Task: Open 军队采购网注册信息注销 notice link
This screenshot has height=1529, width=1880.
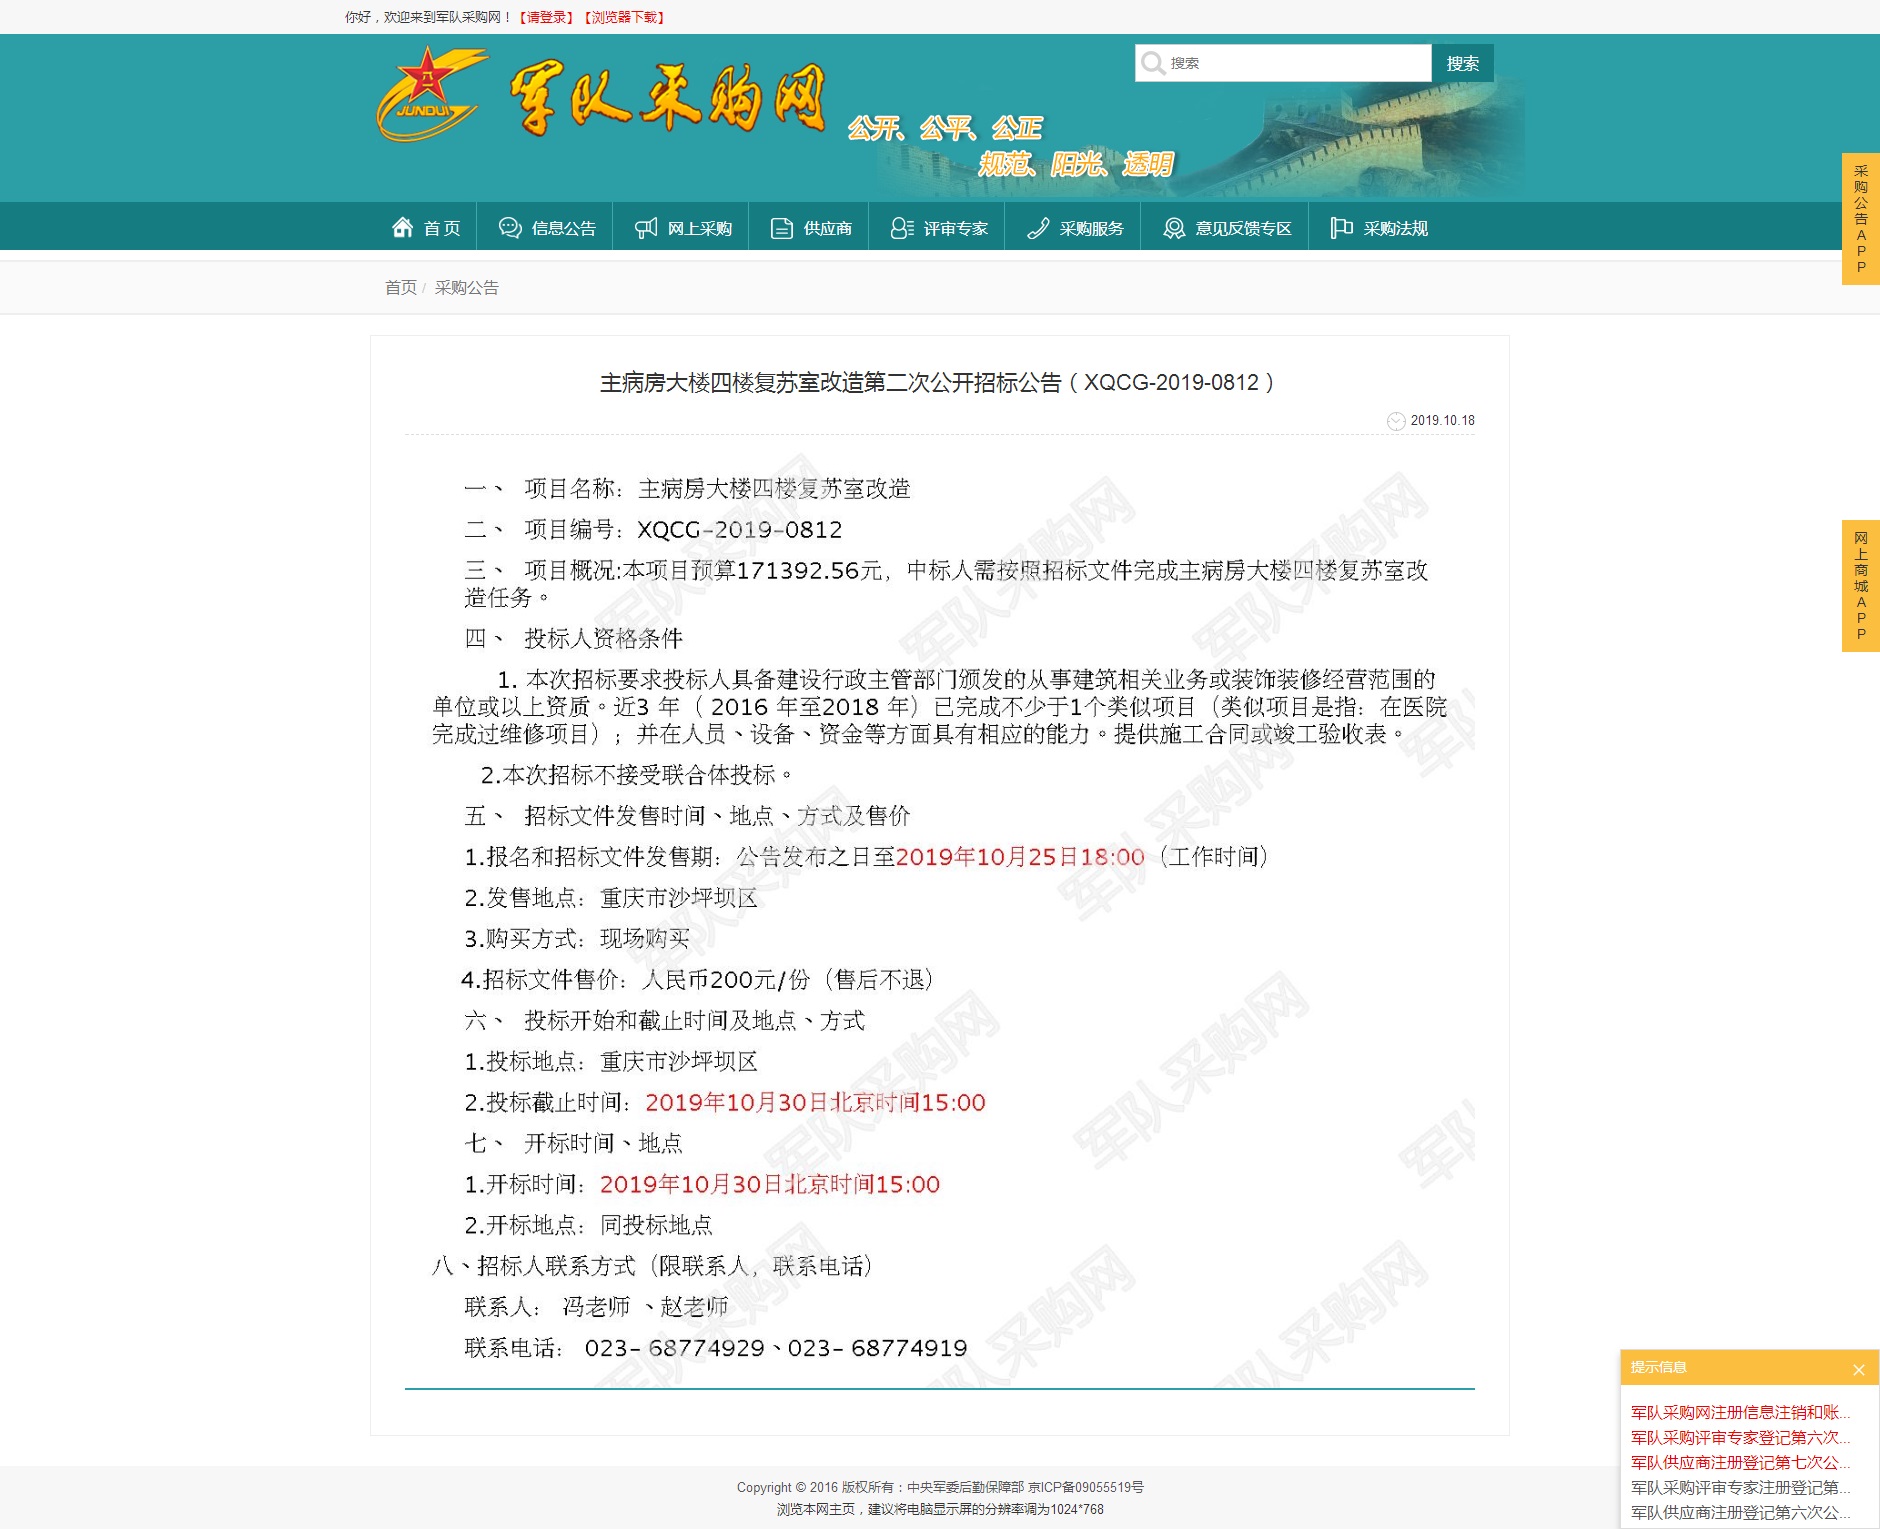Action: tap(1740, 1412)
